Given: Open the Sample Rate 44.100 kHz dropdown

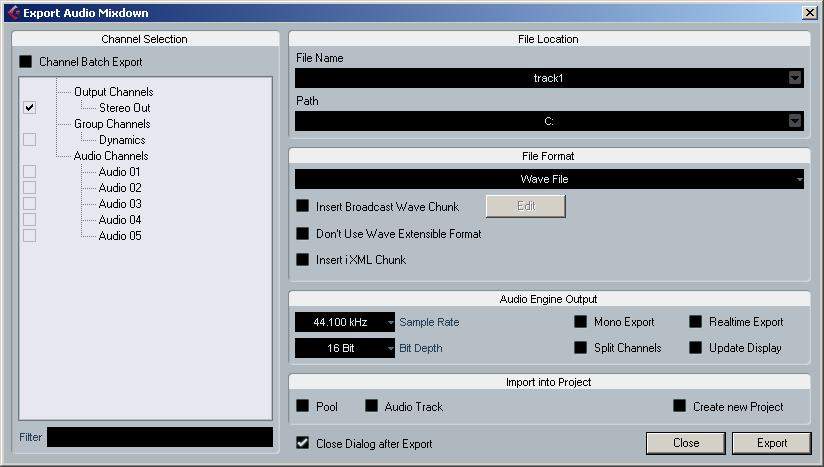Looking at the screenshot, I should 345,322.
